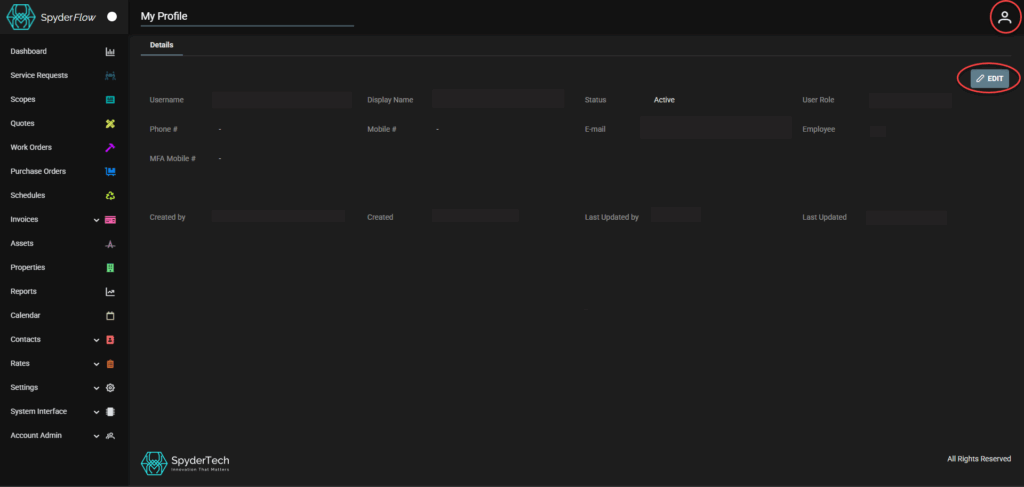
Task: Expand the Settings submenu chevron
Action: (96, 388)
